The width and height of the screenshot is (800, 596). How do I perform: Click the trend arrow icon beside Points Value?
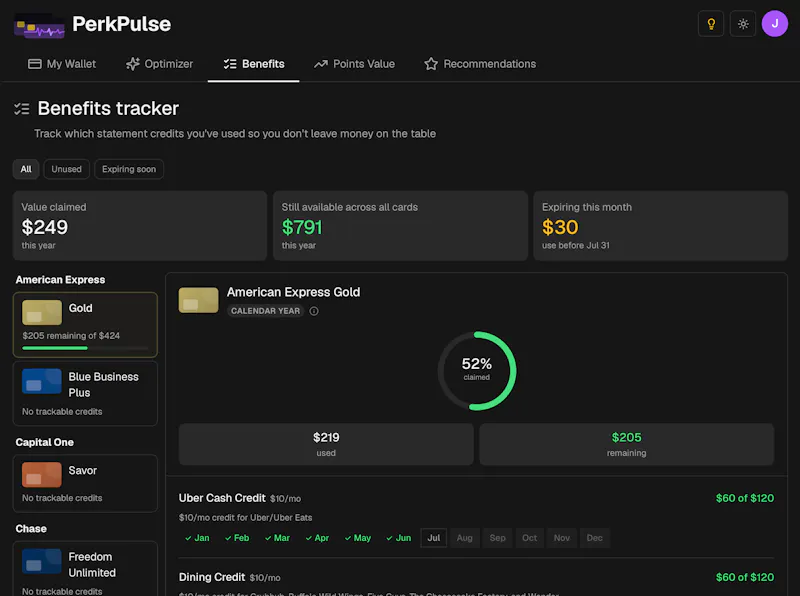tap(321, 64)
